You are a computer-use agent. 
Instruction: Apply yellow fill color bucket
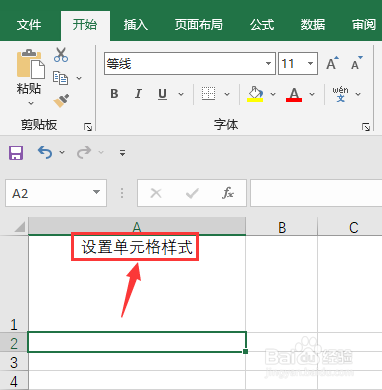click(x=255, y=94)
